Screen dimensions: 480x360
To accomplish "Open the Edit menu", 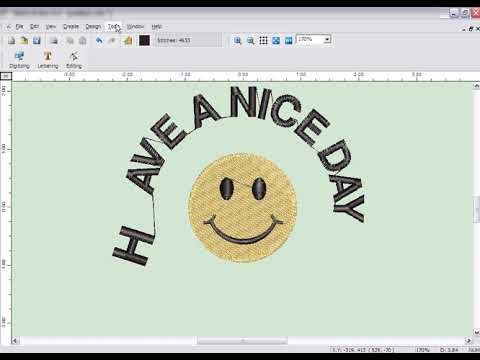I will [x=34, y=26].
